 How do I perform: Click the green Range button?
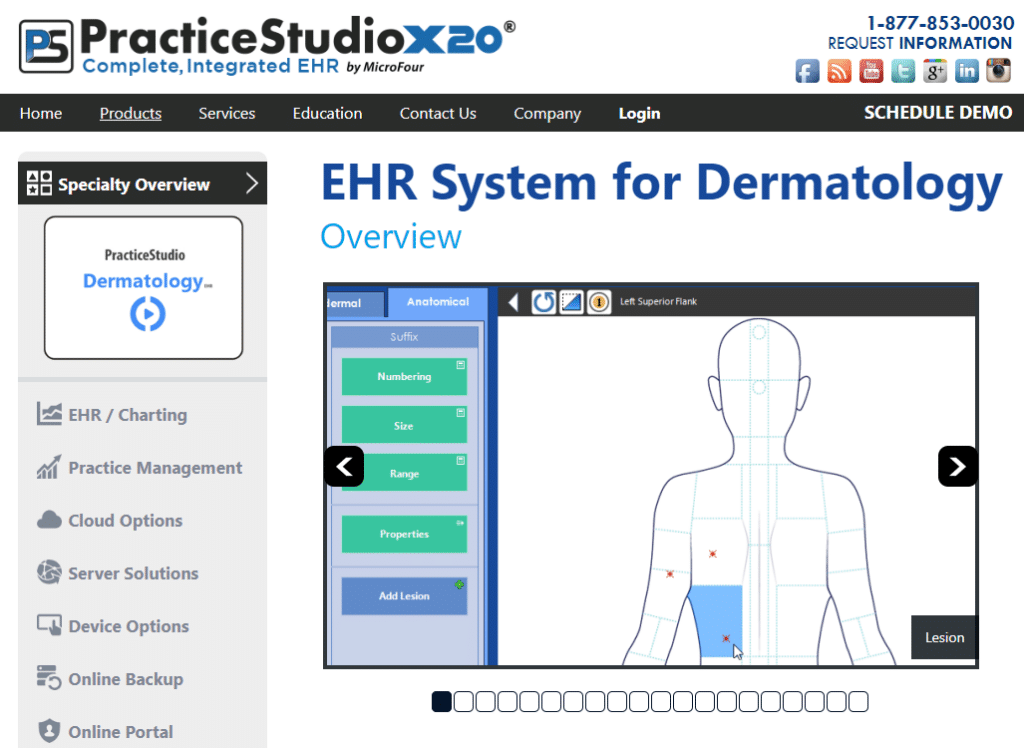[404, 473]
